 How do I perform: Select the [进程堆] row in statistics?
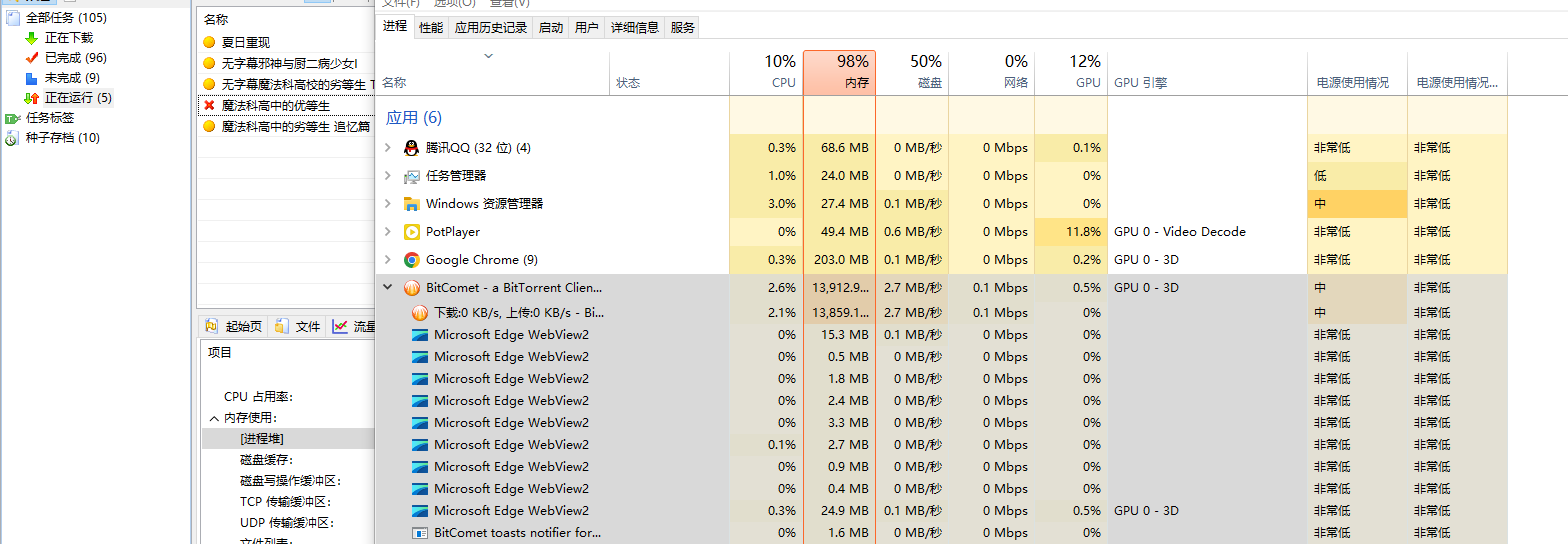pyautogui.click(x=287, y=439)
